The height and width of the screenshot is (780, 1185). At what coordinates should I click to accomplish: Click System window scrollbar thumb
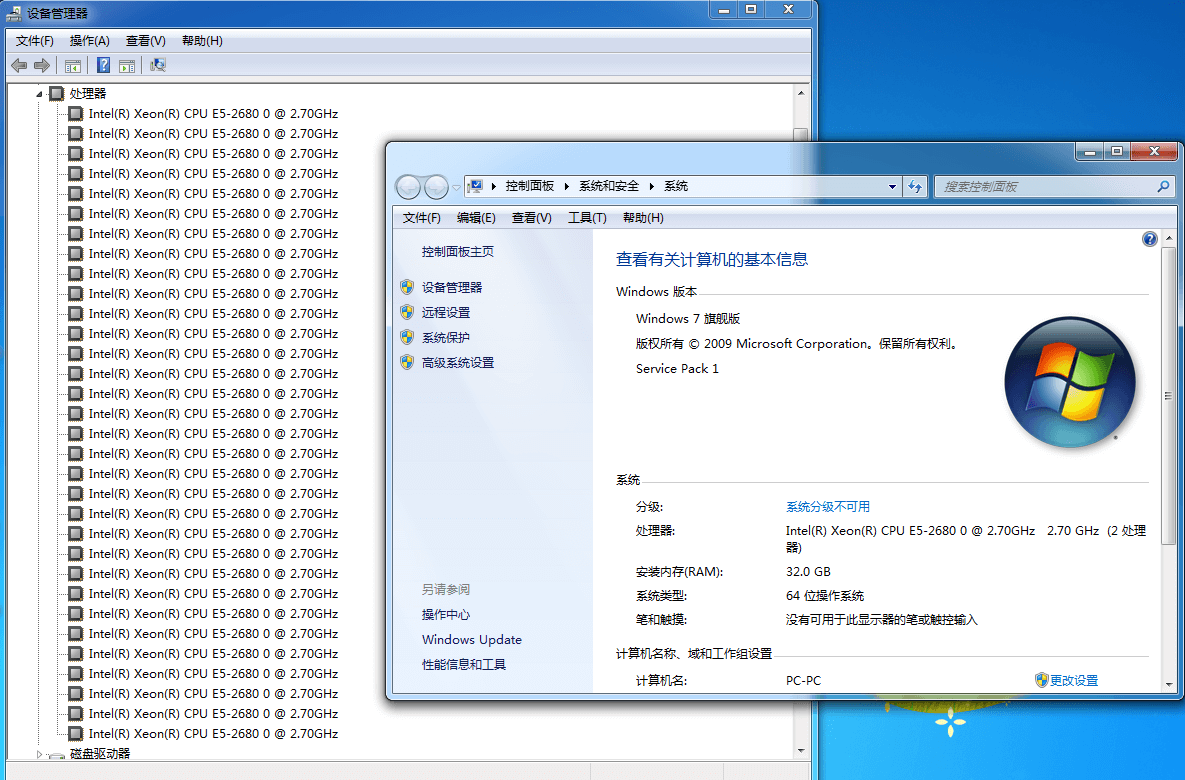[x=1168, y=395]
